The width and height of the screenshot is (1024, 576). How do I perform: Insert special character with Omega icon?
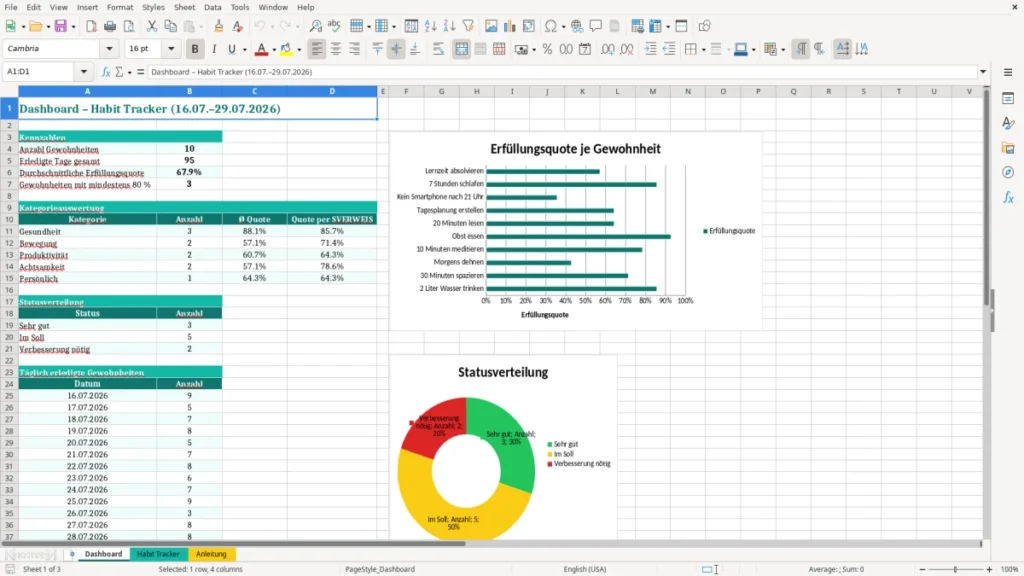click(551, 26)
